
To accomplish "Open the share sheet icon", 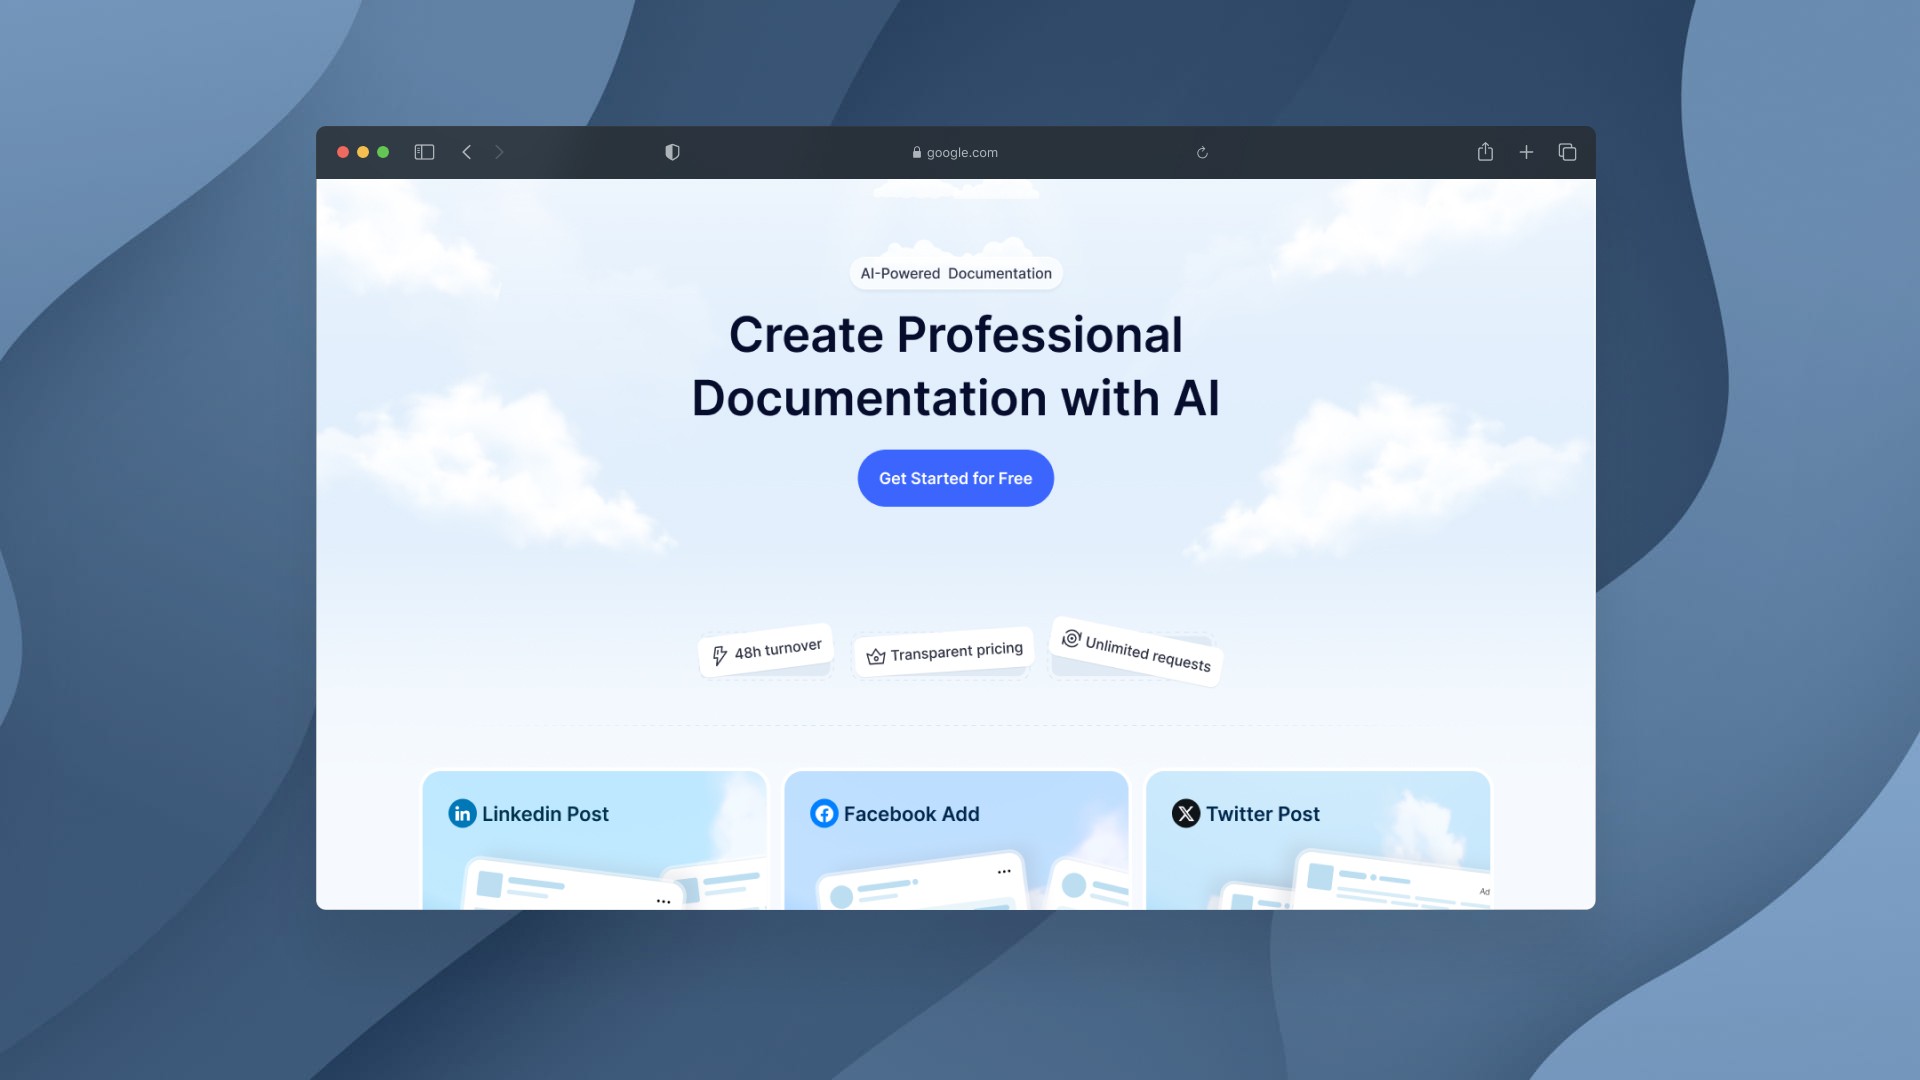I will point(1485,152).
